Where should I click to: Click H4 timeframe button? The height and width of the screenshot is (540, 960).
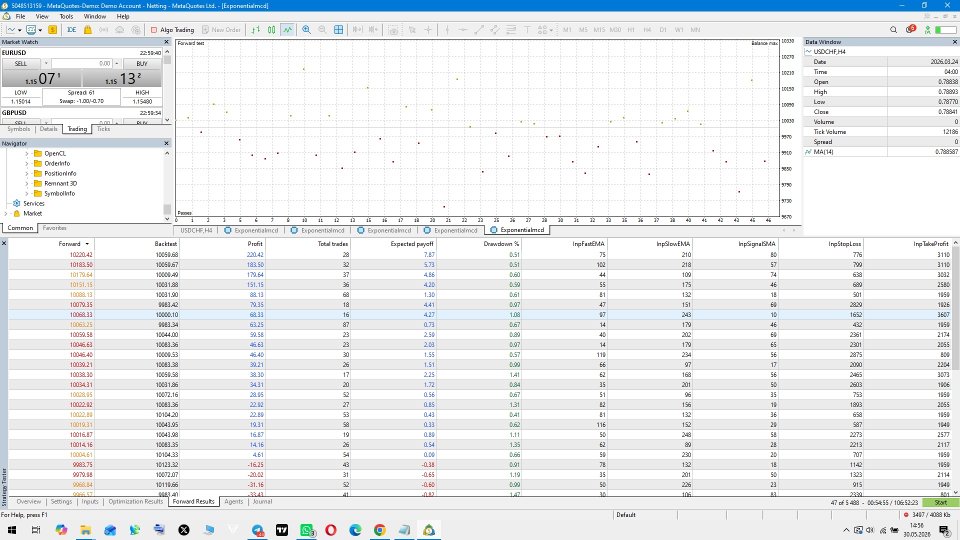tap(647, 29)
